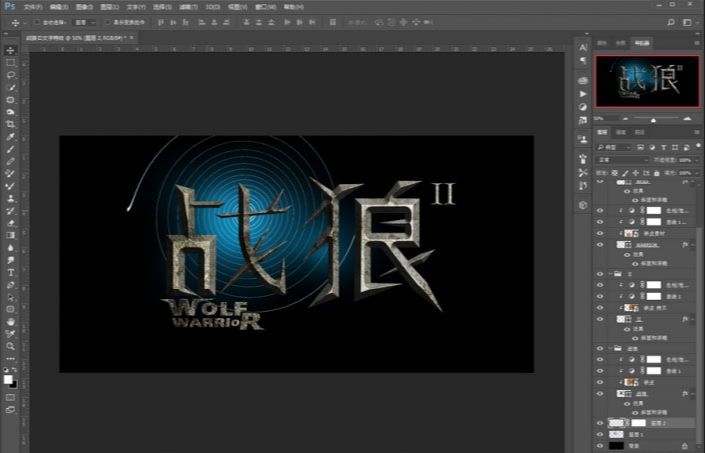The height and width of the screenshot is (453, 705).
Task: Hide the Background (背景) layer eye
Action: coord(600,446)
